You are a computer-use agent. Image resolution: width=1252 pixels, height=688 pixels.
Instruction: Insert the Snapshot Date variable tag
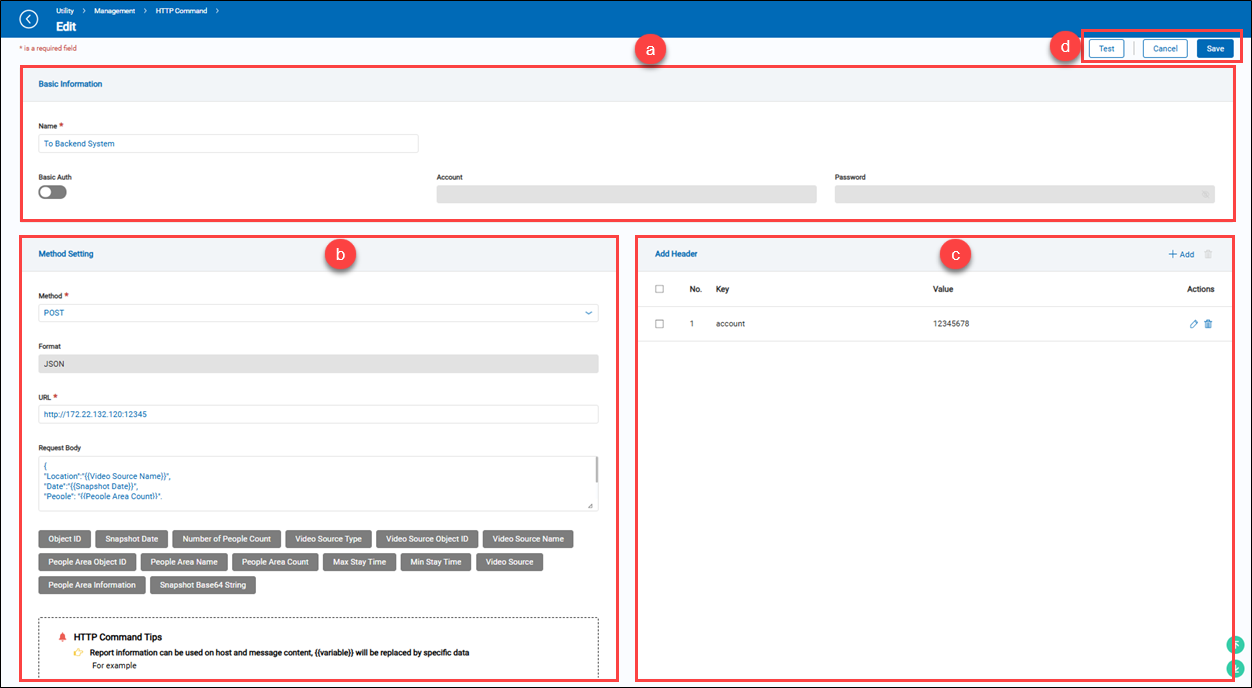coord(132,539)
